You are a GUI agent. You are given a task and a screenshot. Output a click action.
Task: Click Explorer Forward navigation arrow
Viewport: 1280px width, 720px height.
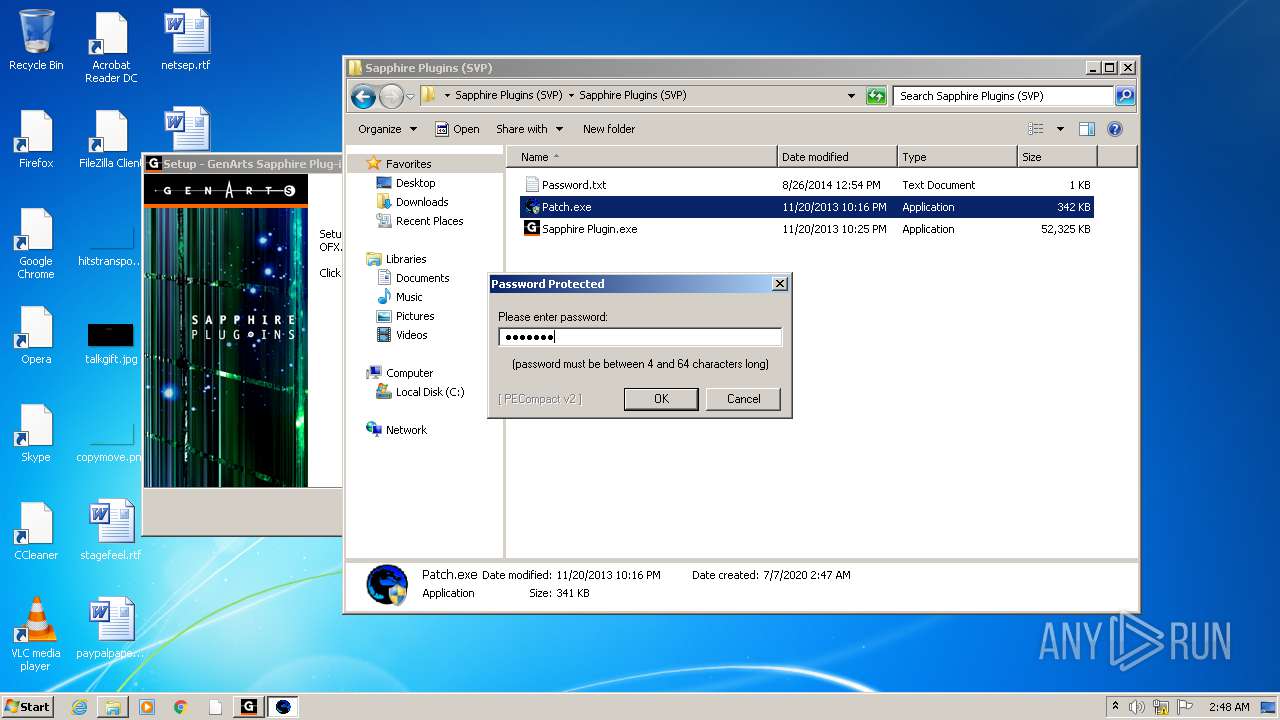pos(391,96)
